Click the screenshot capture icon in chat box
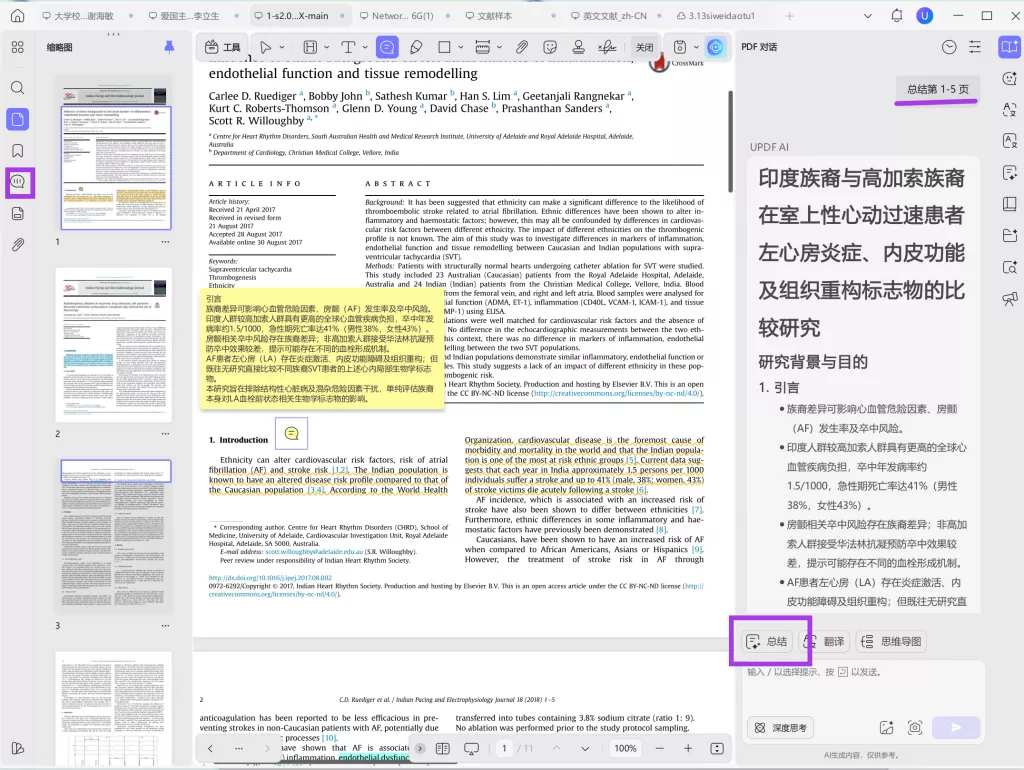The image size is (1024, 770). 913,728
